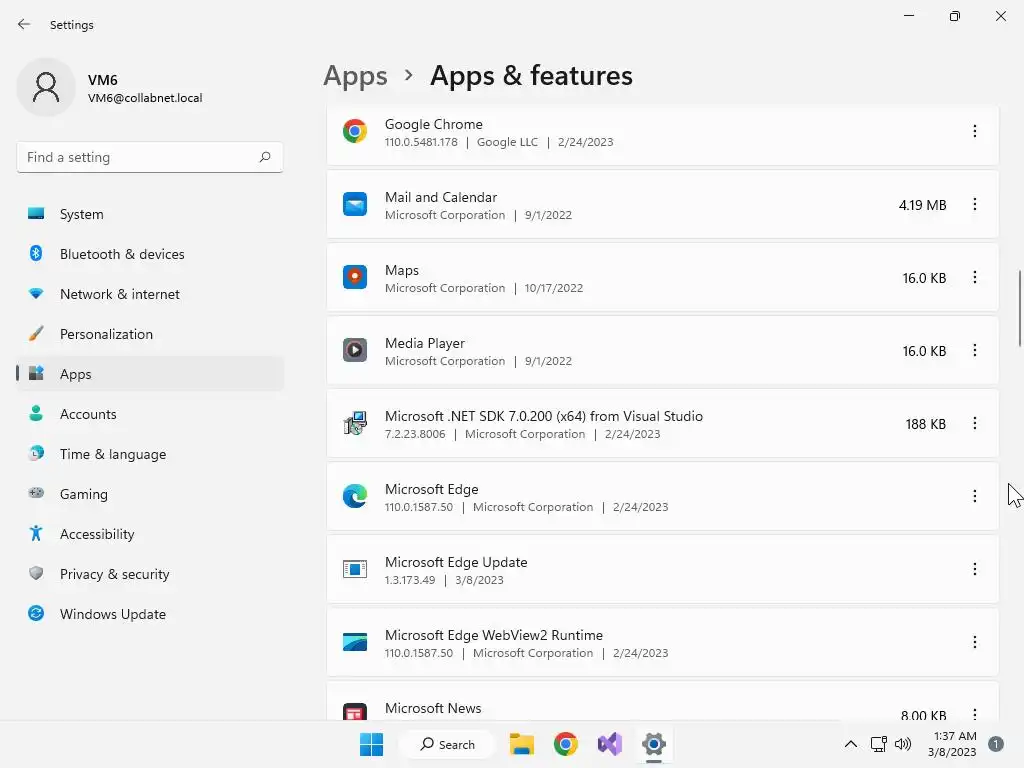Open more options for Media Player
Screen dimensions: 1024x768
tap(975, 350)
